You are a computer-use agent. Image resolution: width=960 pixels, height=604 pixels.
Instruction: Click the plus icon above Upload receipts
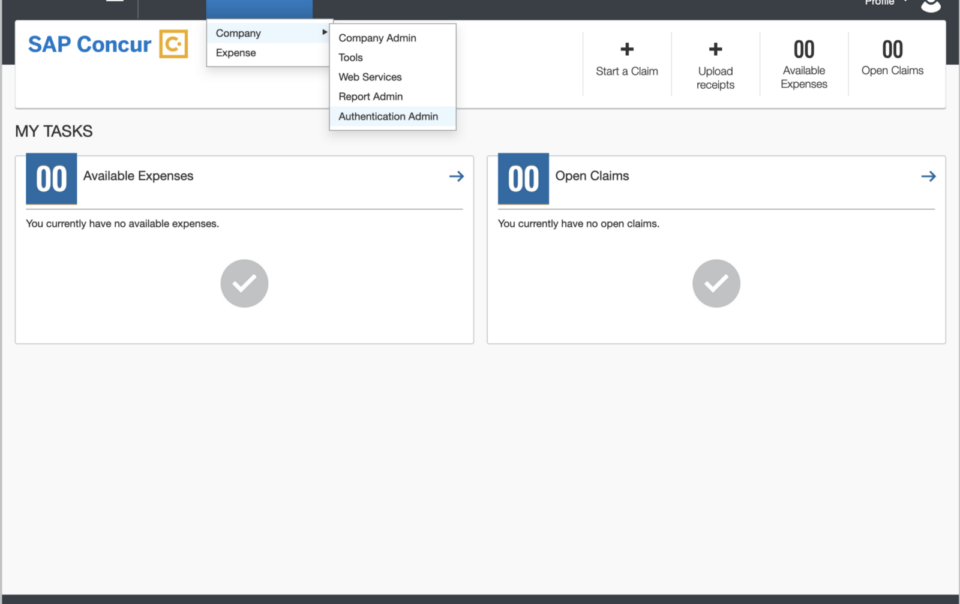[715, 49]
